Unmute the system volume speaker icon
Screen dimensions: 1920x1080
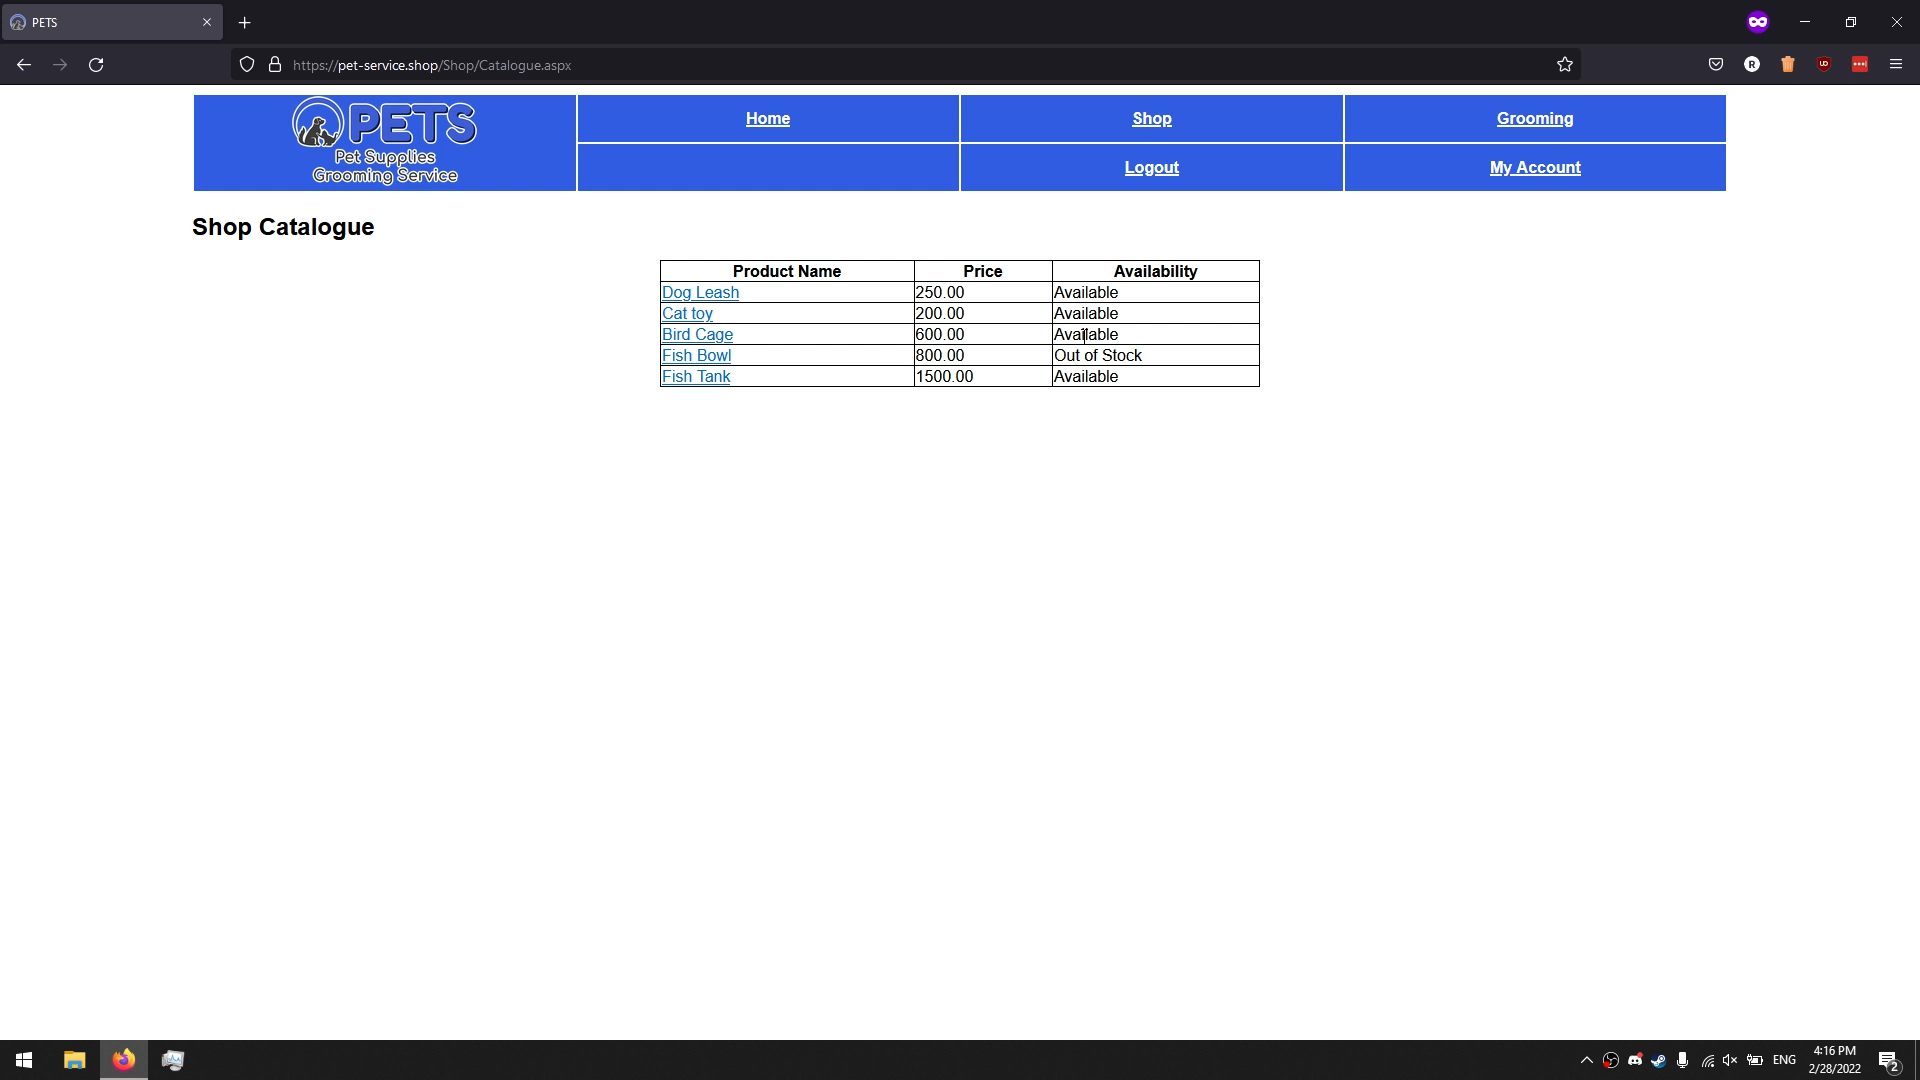click(1730, 1060)
